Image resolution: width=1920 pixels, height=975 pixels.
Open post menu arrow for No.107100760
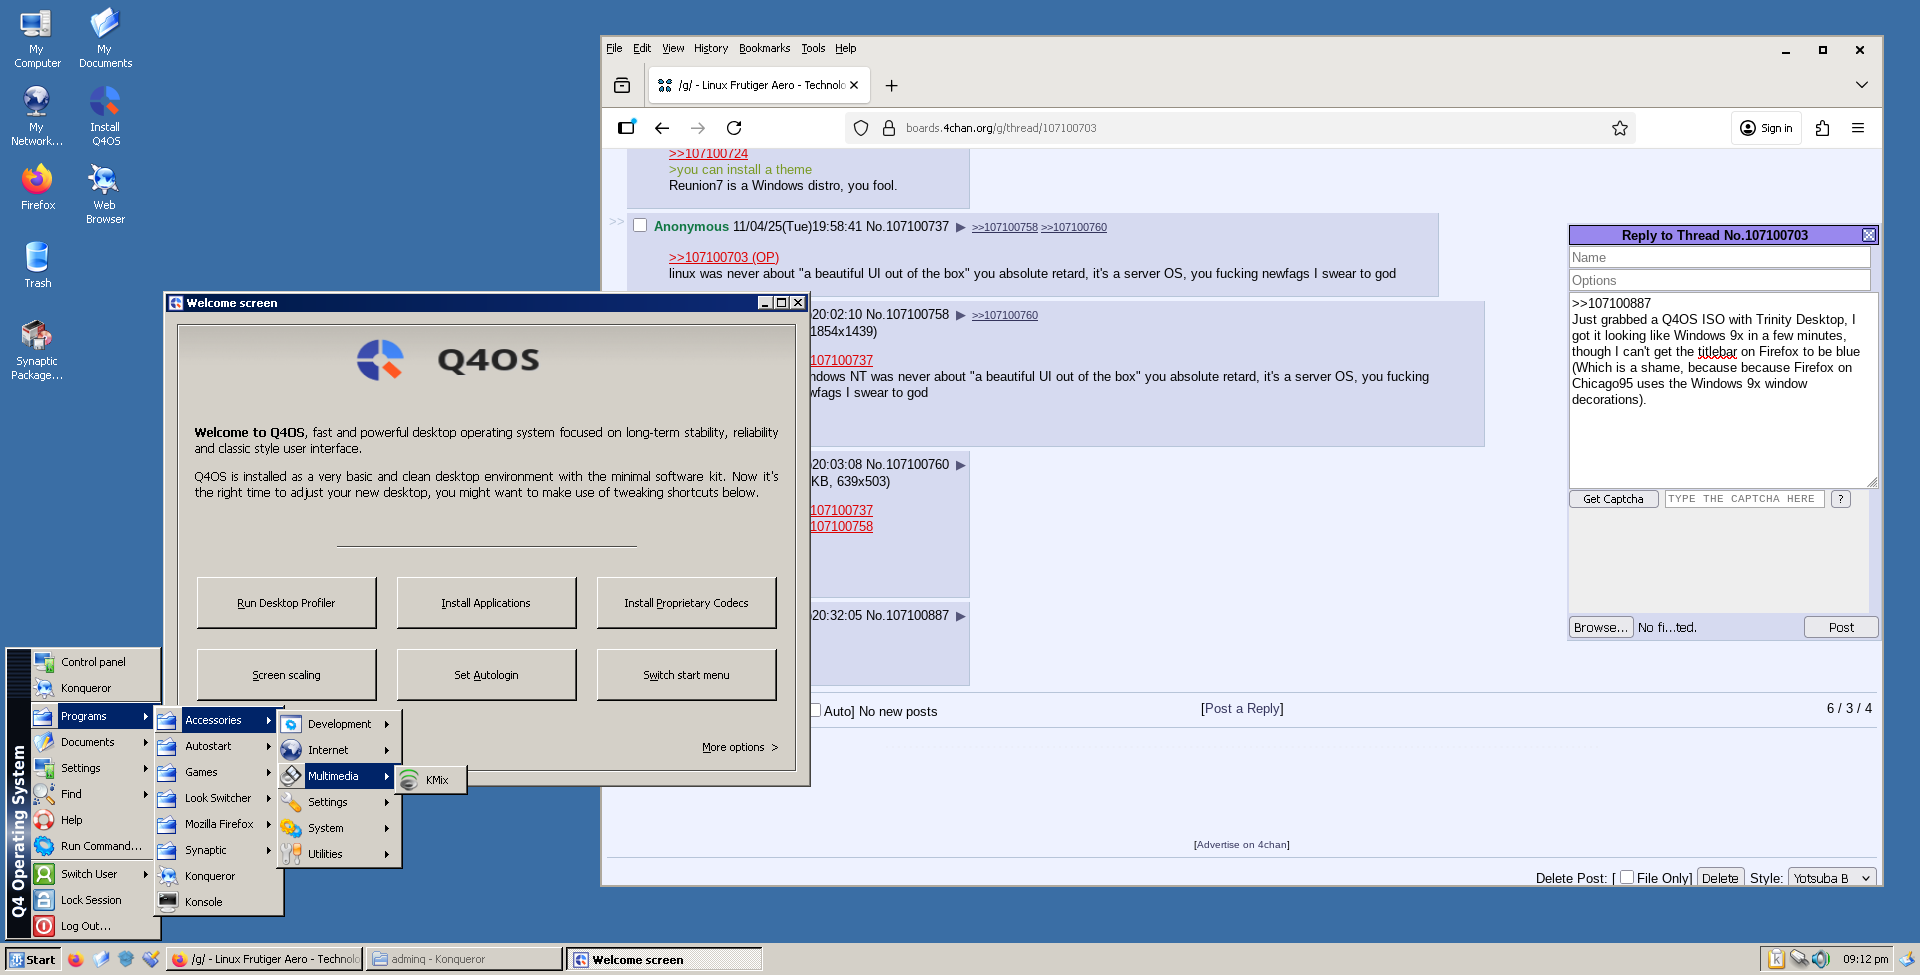960,465
